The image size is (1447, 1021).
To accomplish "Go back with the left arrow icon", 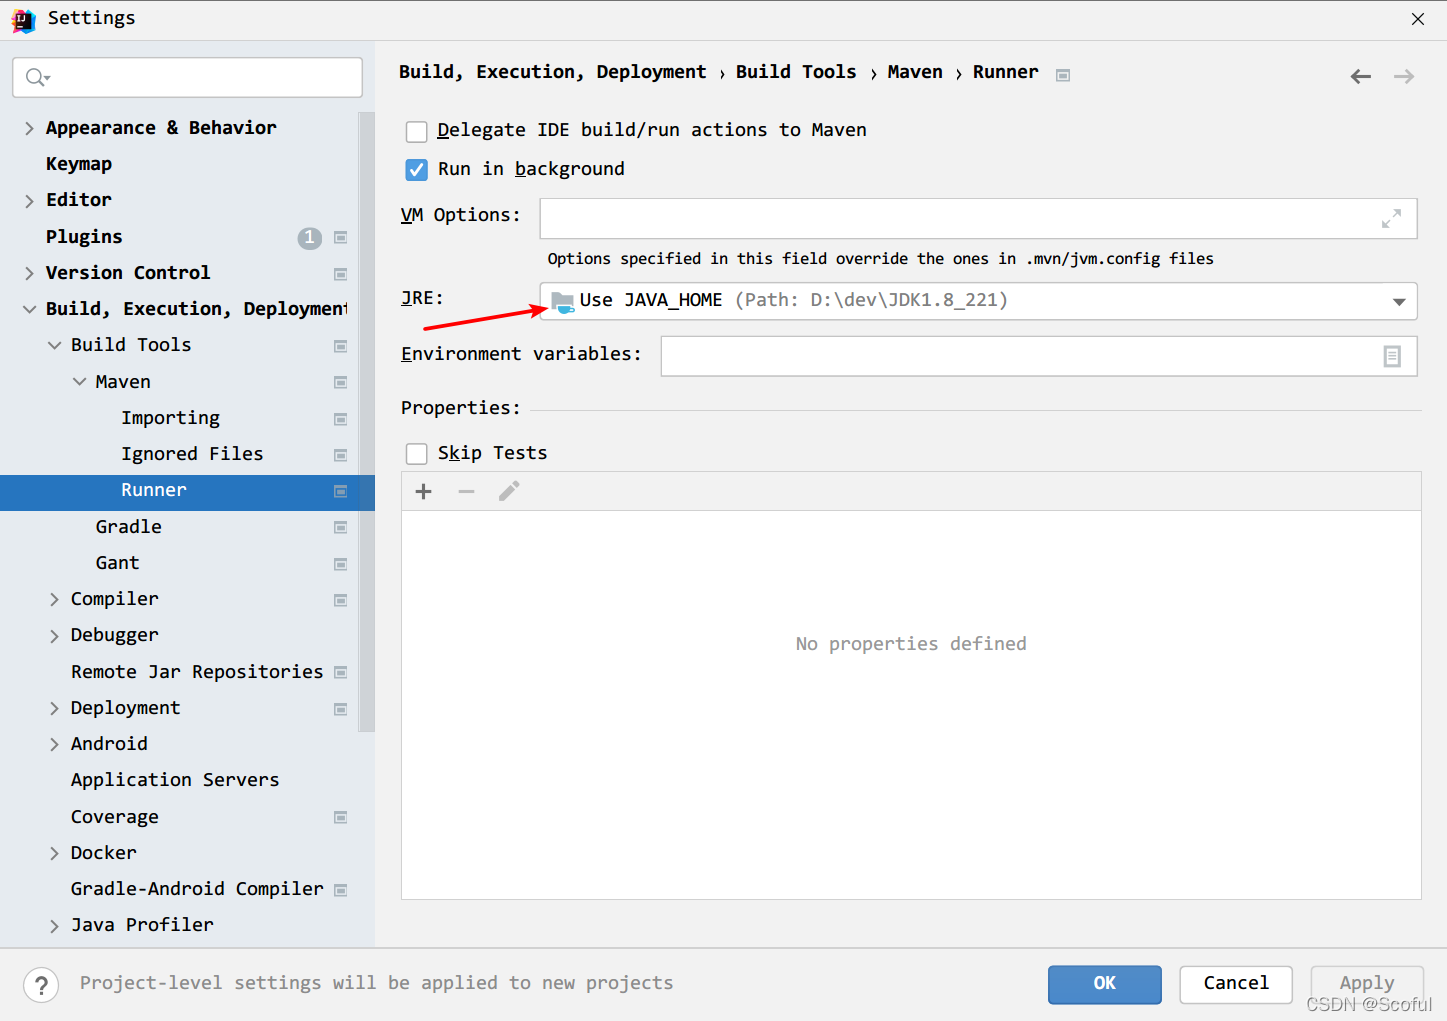I will [x=1360, y=76].
